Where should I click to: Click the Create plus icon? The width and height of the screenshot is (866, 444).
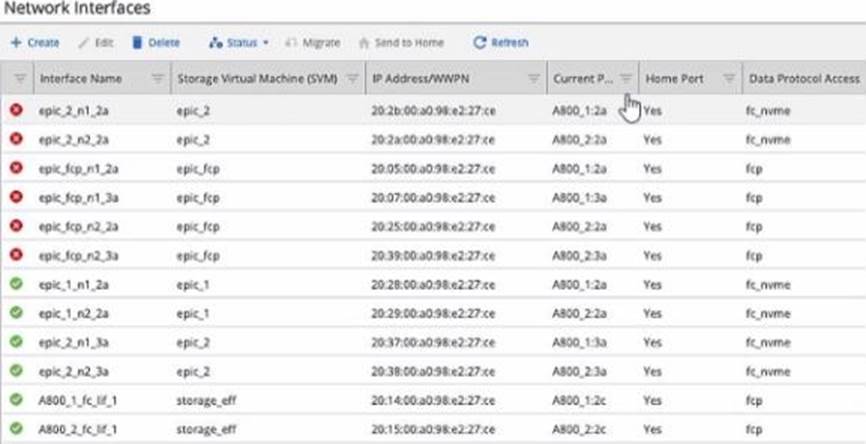click(16, 43)
